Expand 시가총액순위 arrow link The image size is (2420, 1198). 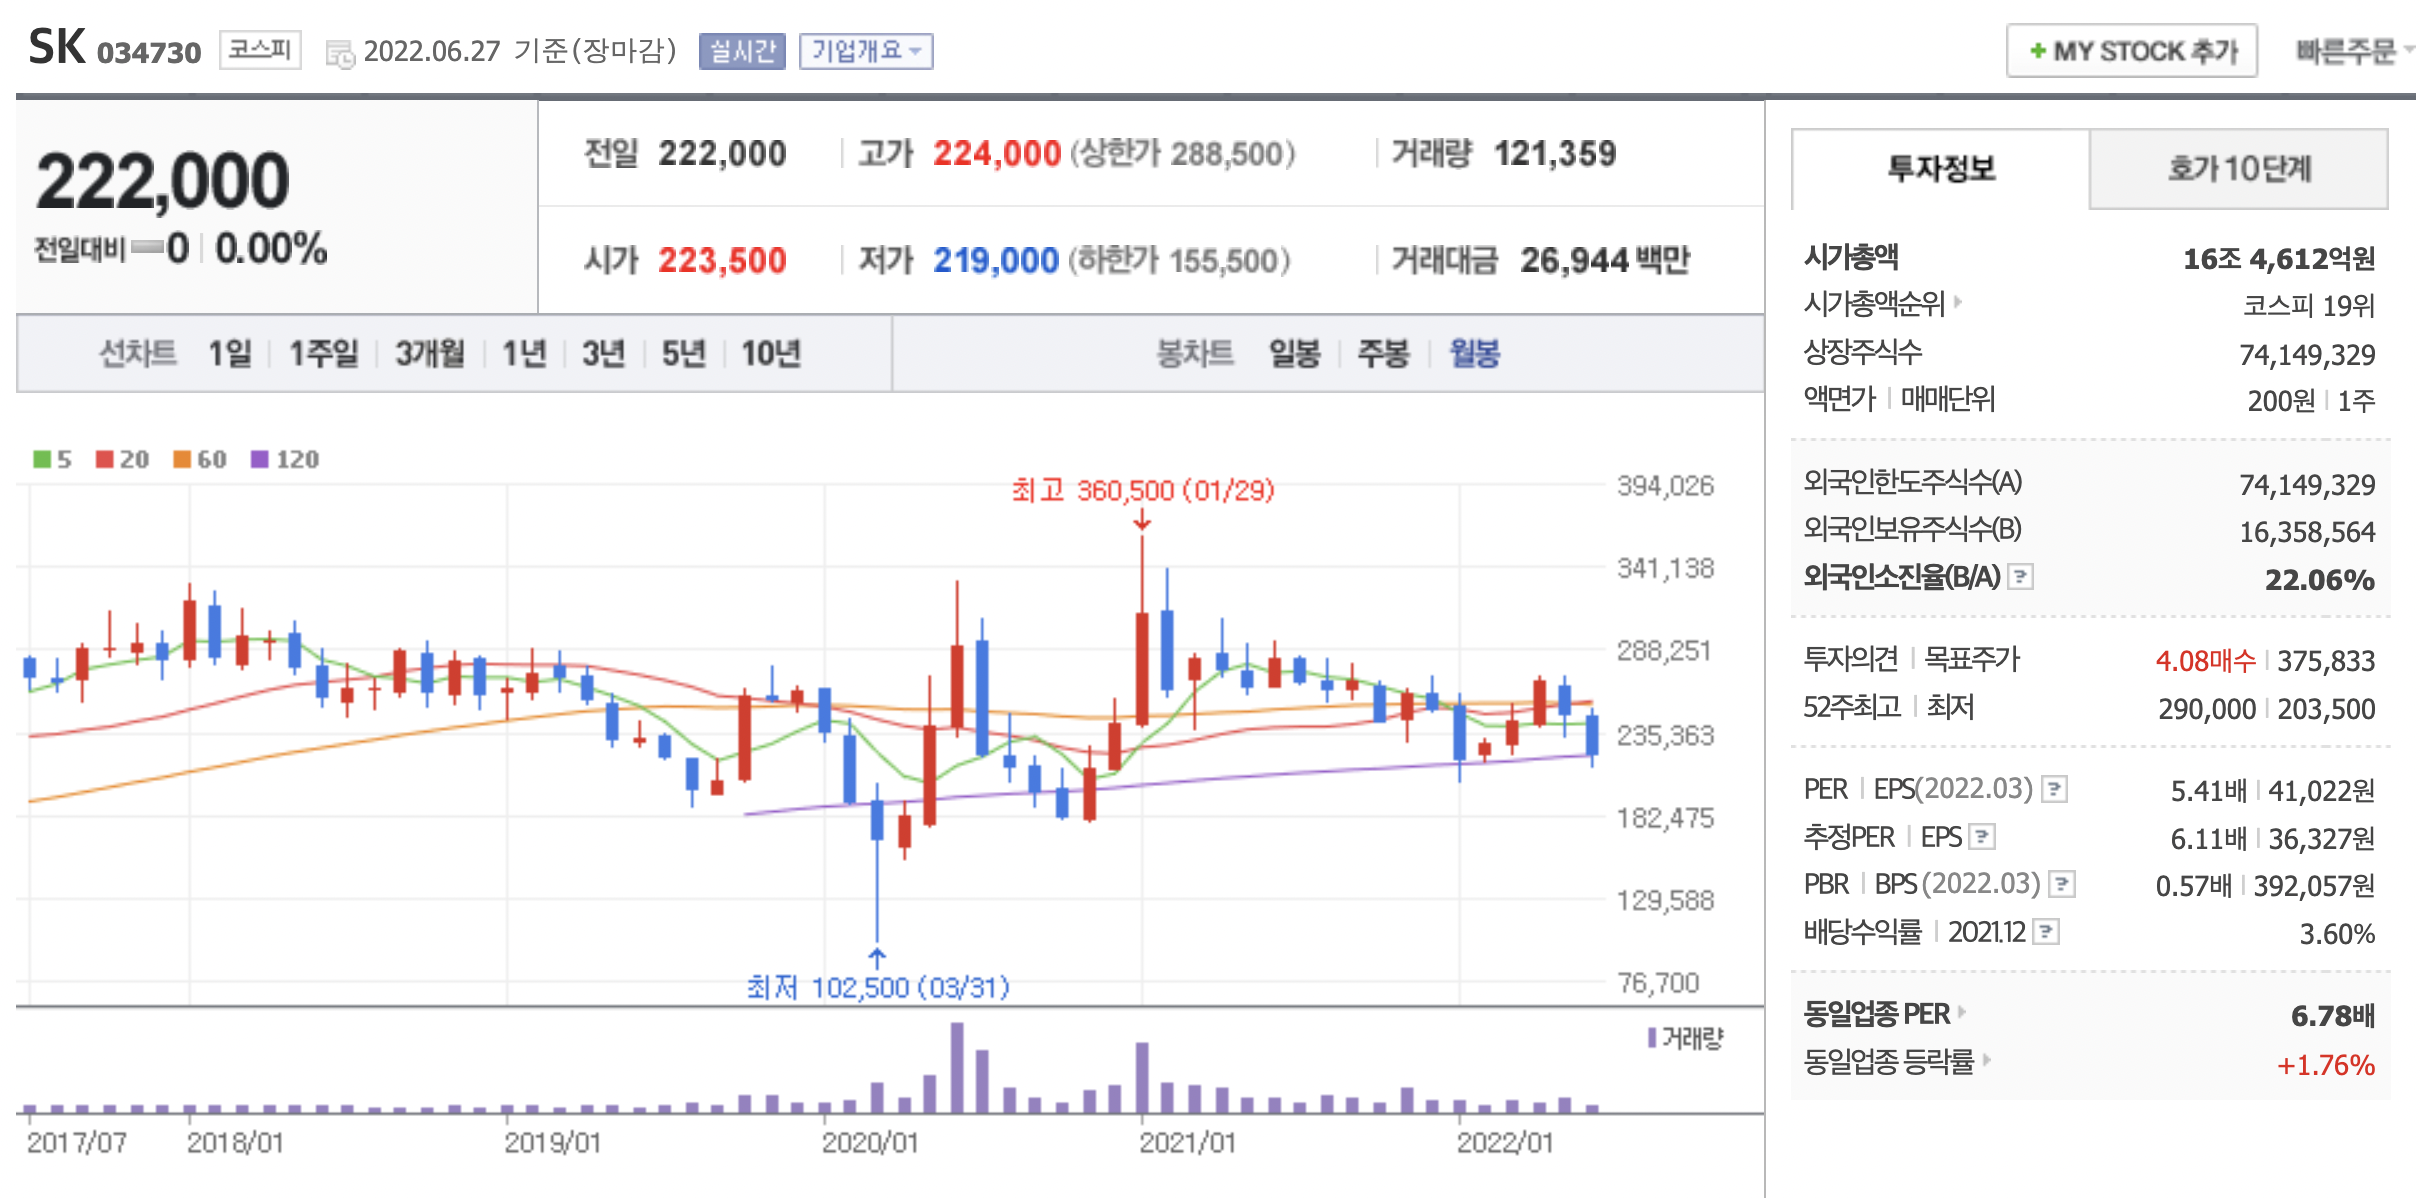pyautogui.click(x=1958, y=301)
